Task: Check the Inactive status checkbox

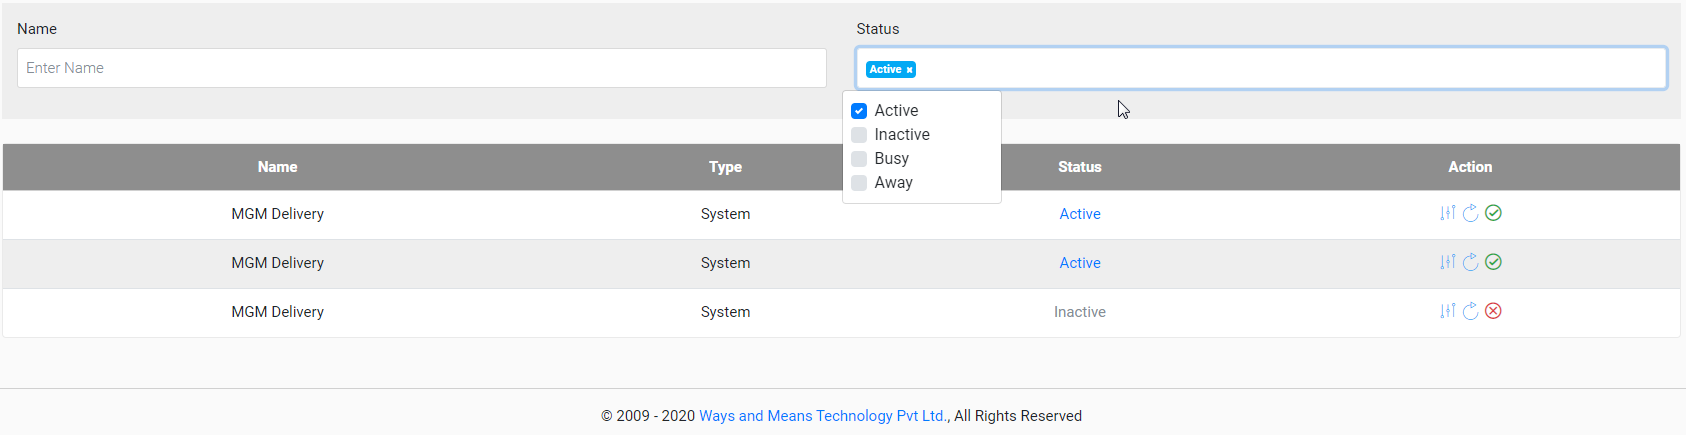Action: point(859,135)
